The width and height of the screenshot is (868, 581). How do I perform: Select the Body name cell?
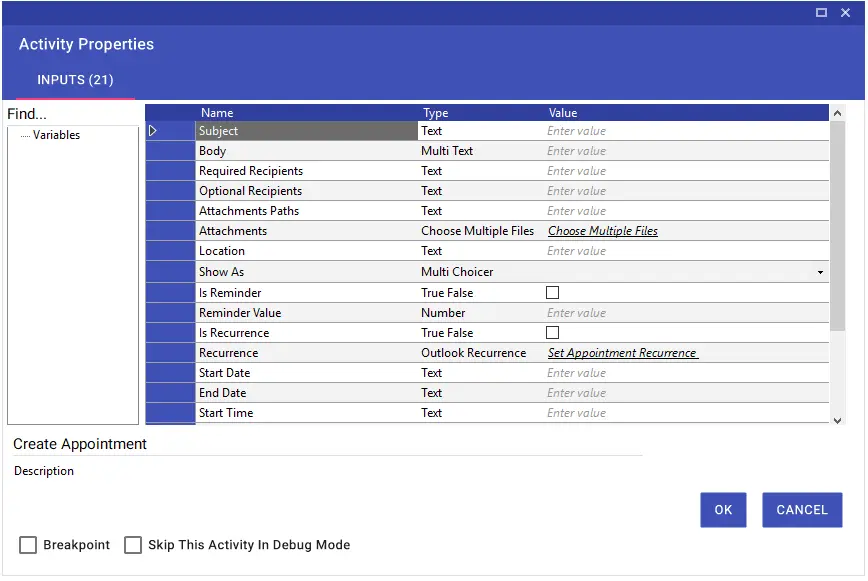point(307,151)
